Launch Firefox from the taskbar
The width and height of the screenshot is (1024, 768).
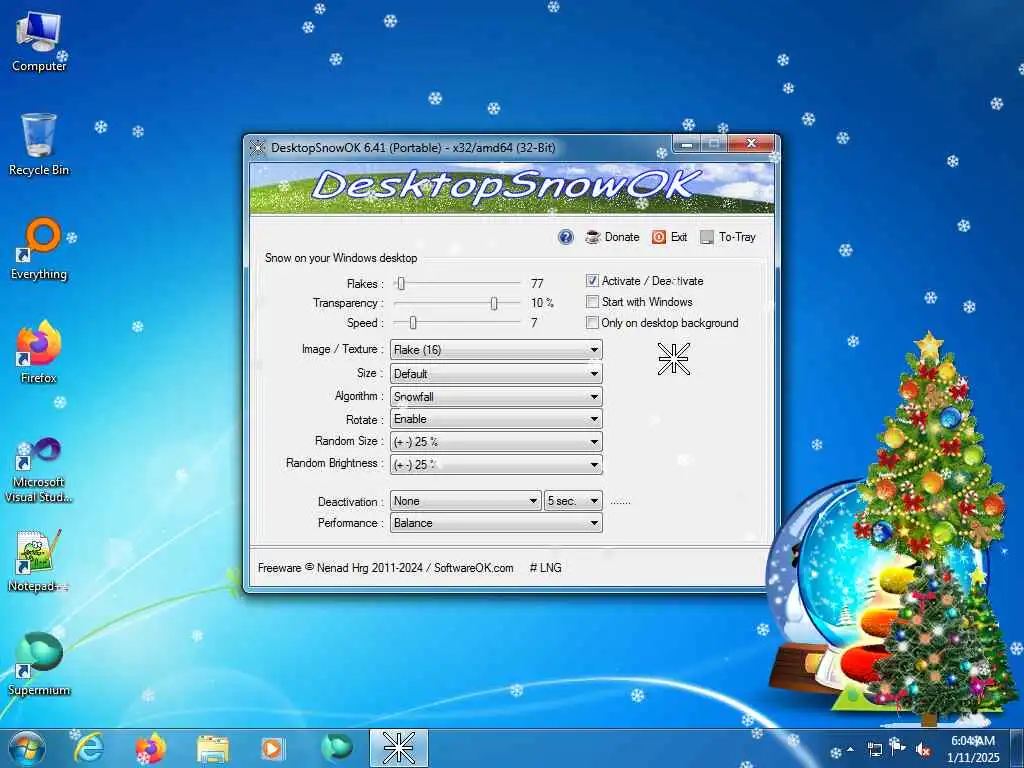150,748
